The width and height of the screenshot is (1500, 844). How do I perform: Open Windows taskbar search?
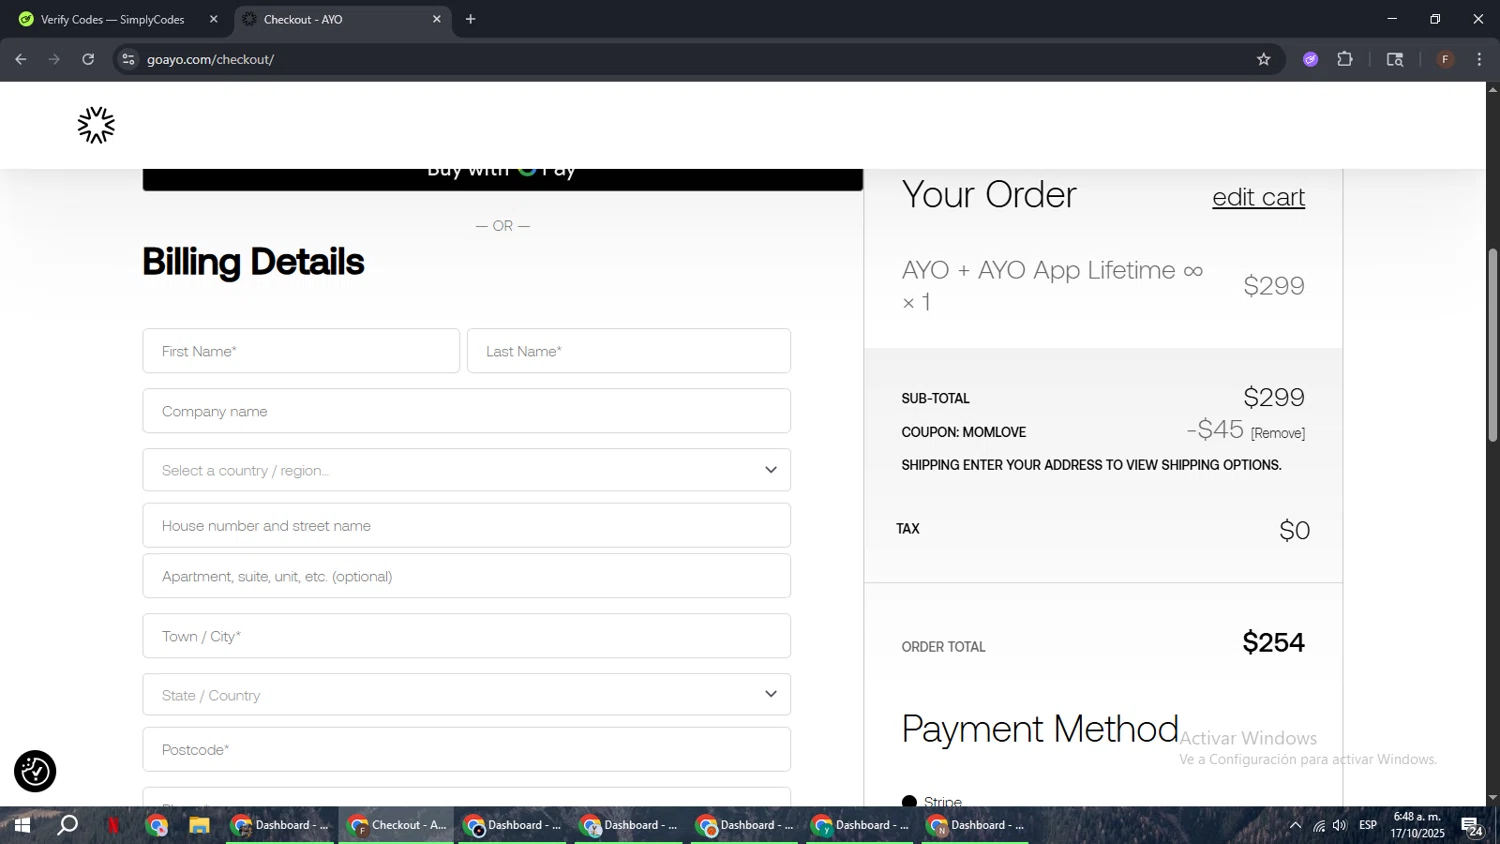[67, 825]
